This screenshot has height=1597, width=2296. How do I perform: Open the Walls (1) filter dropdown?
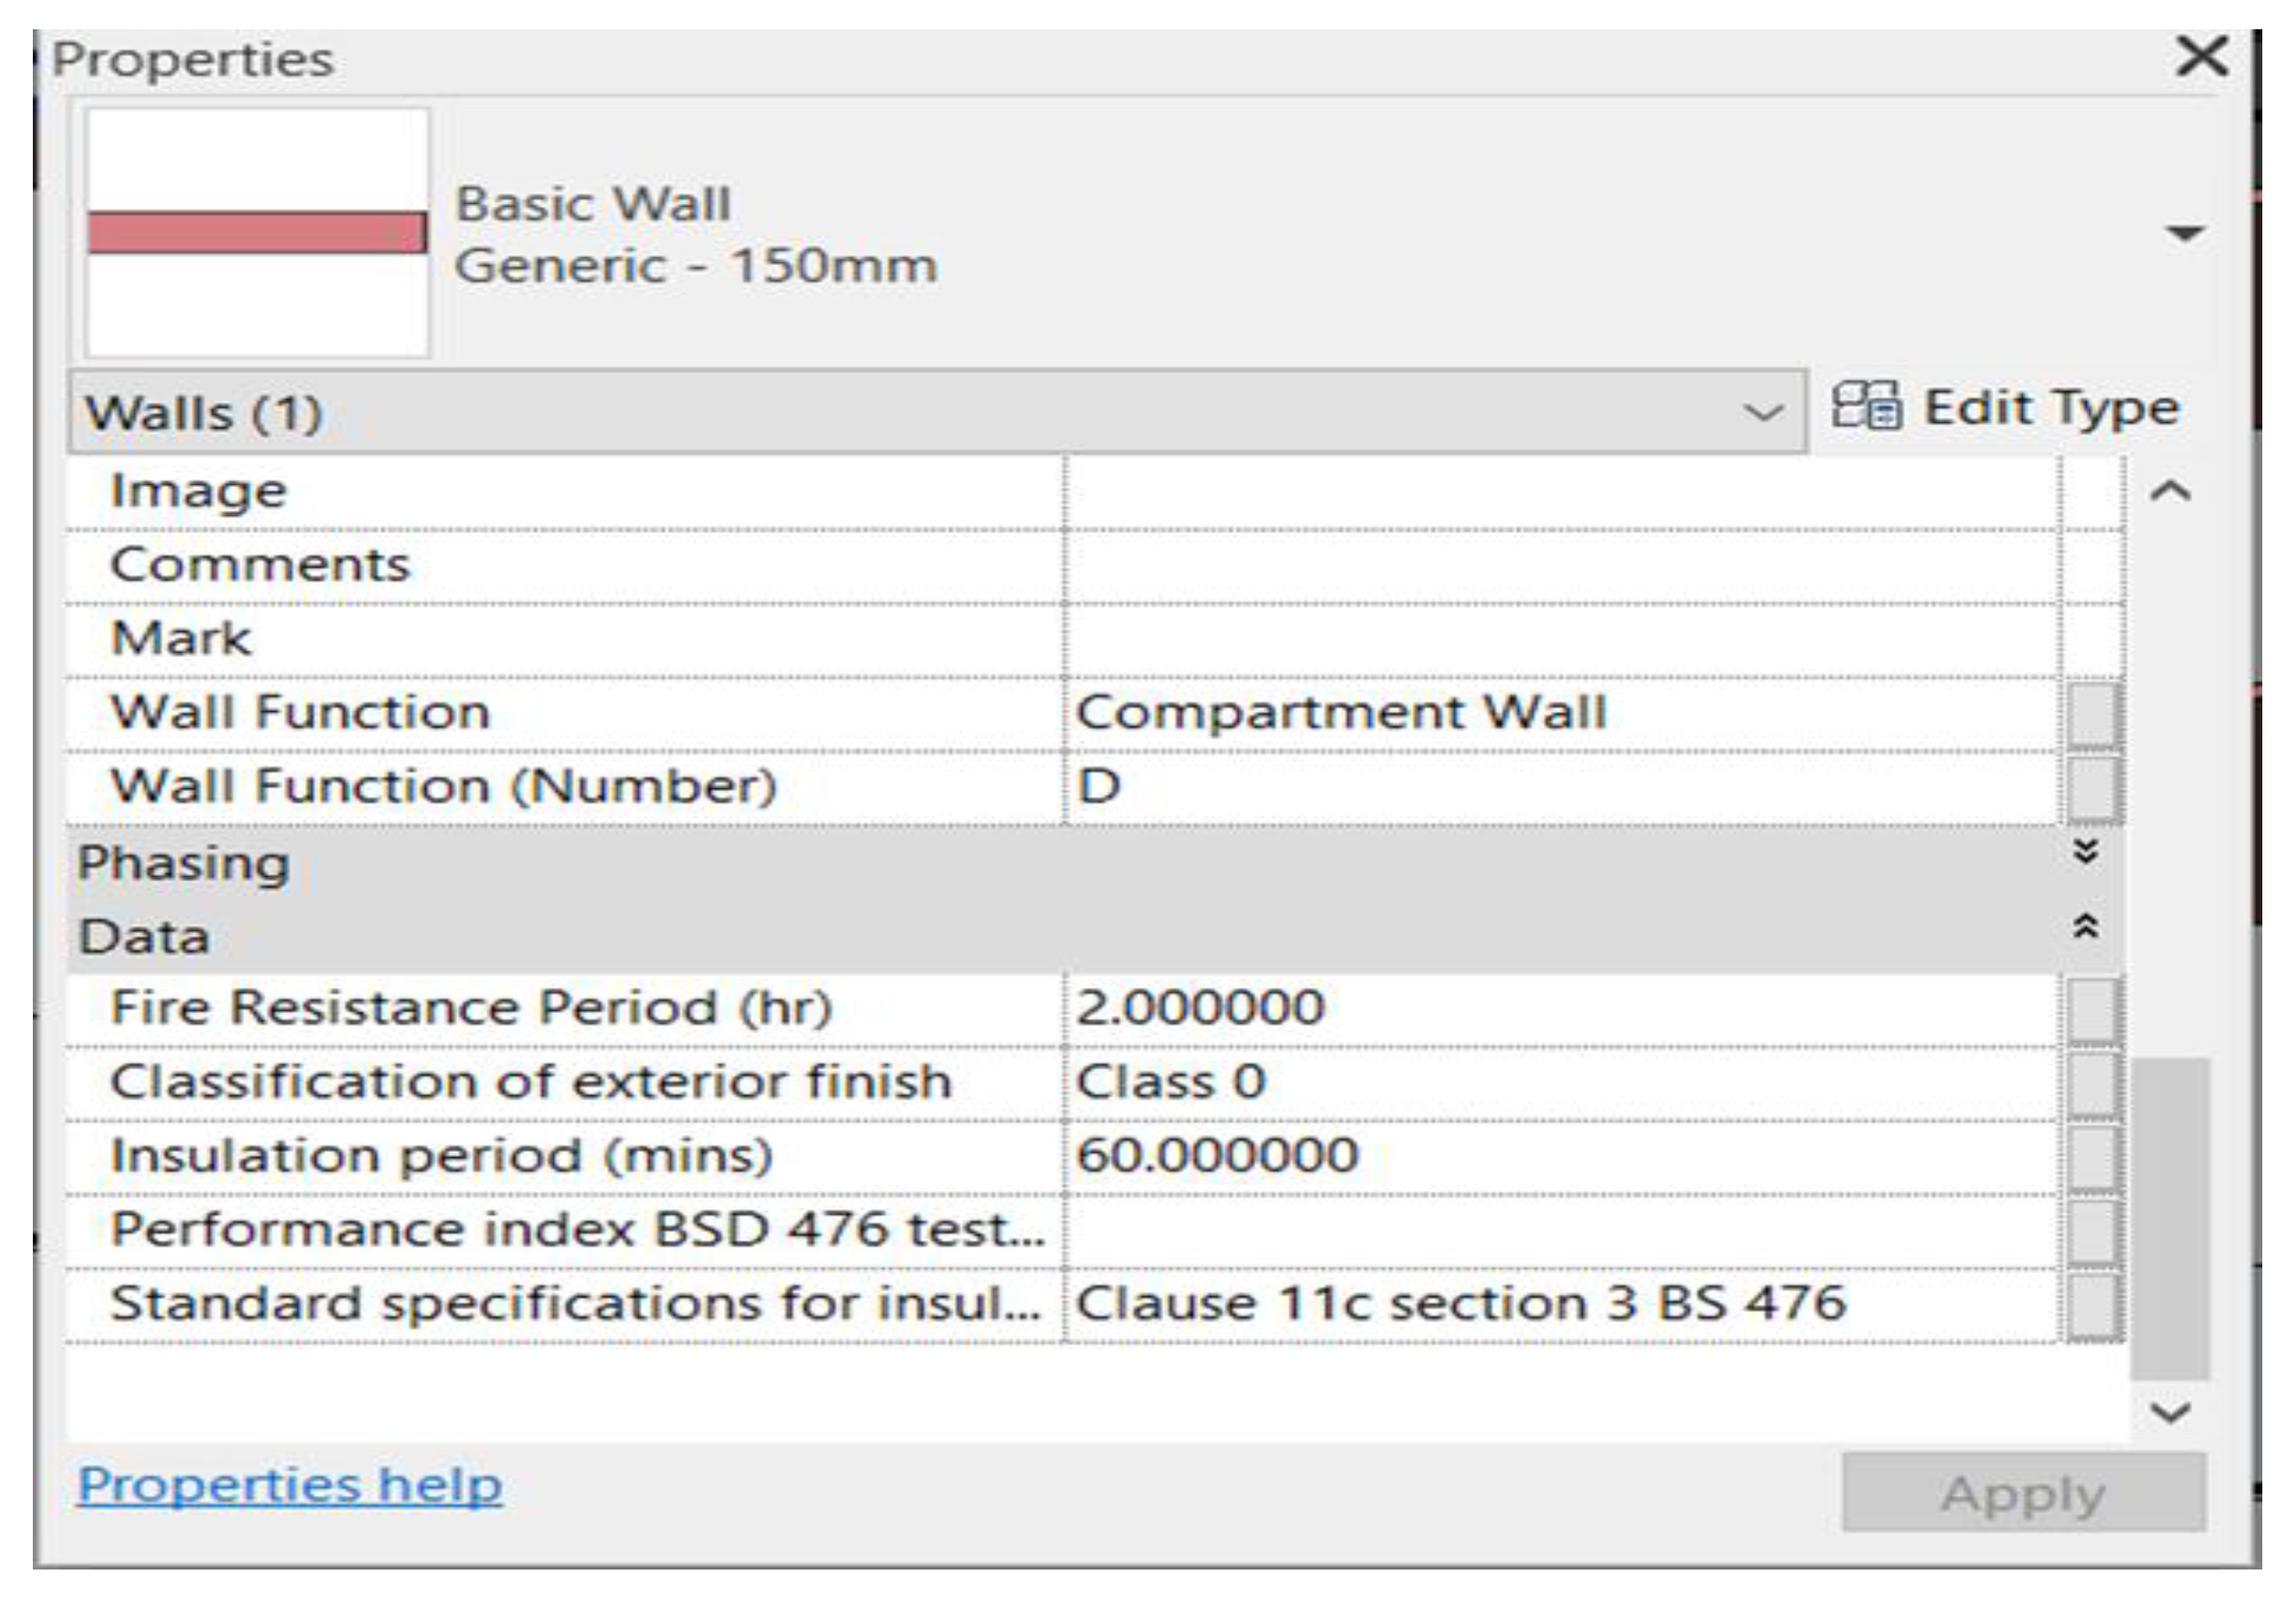(x=1762, y=412)
